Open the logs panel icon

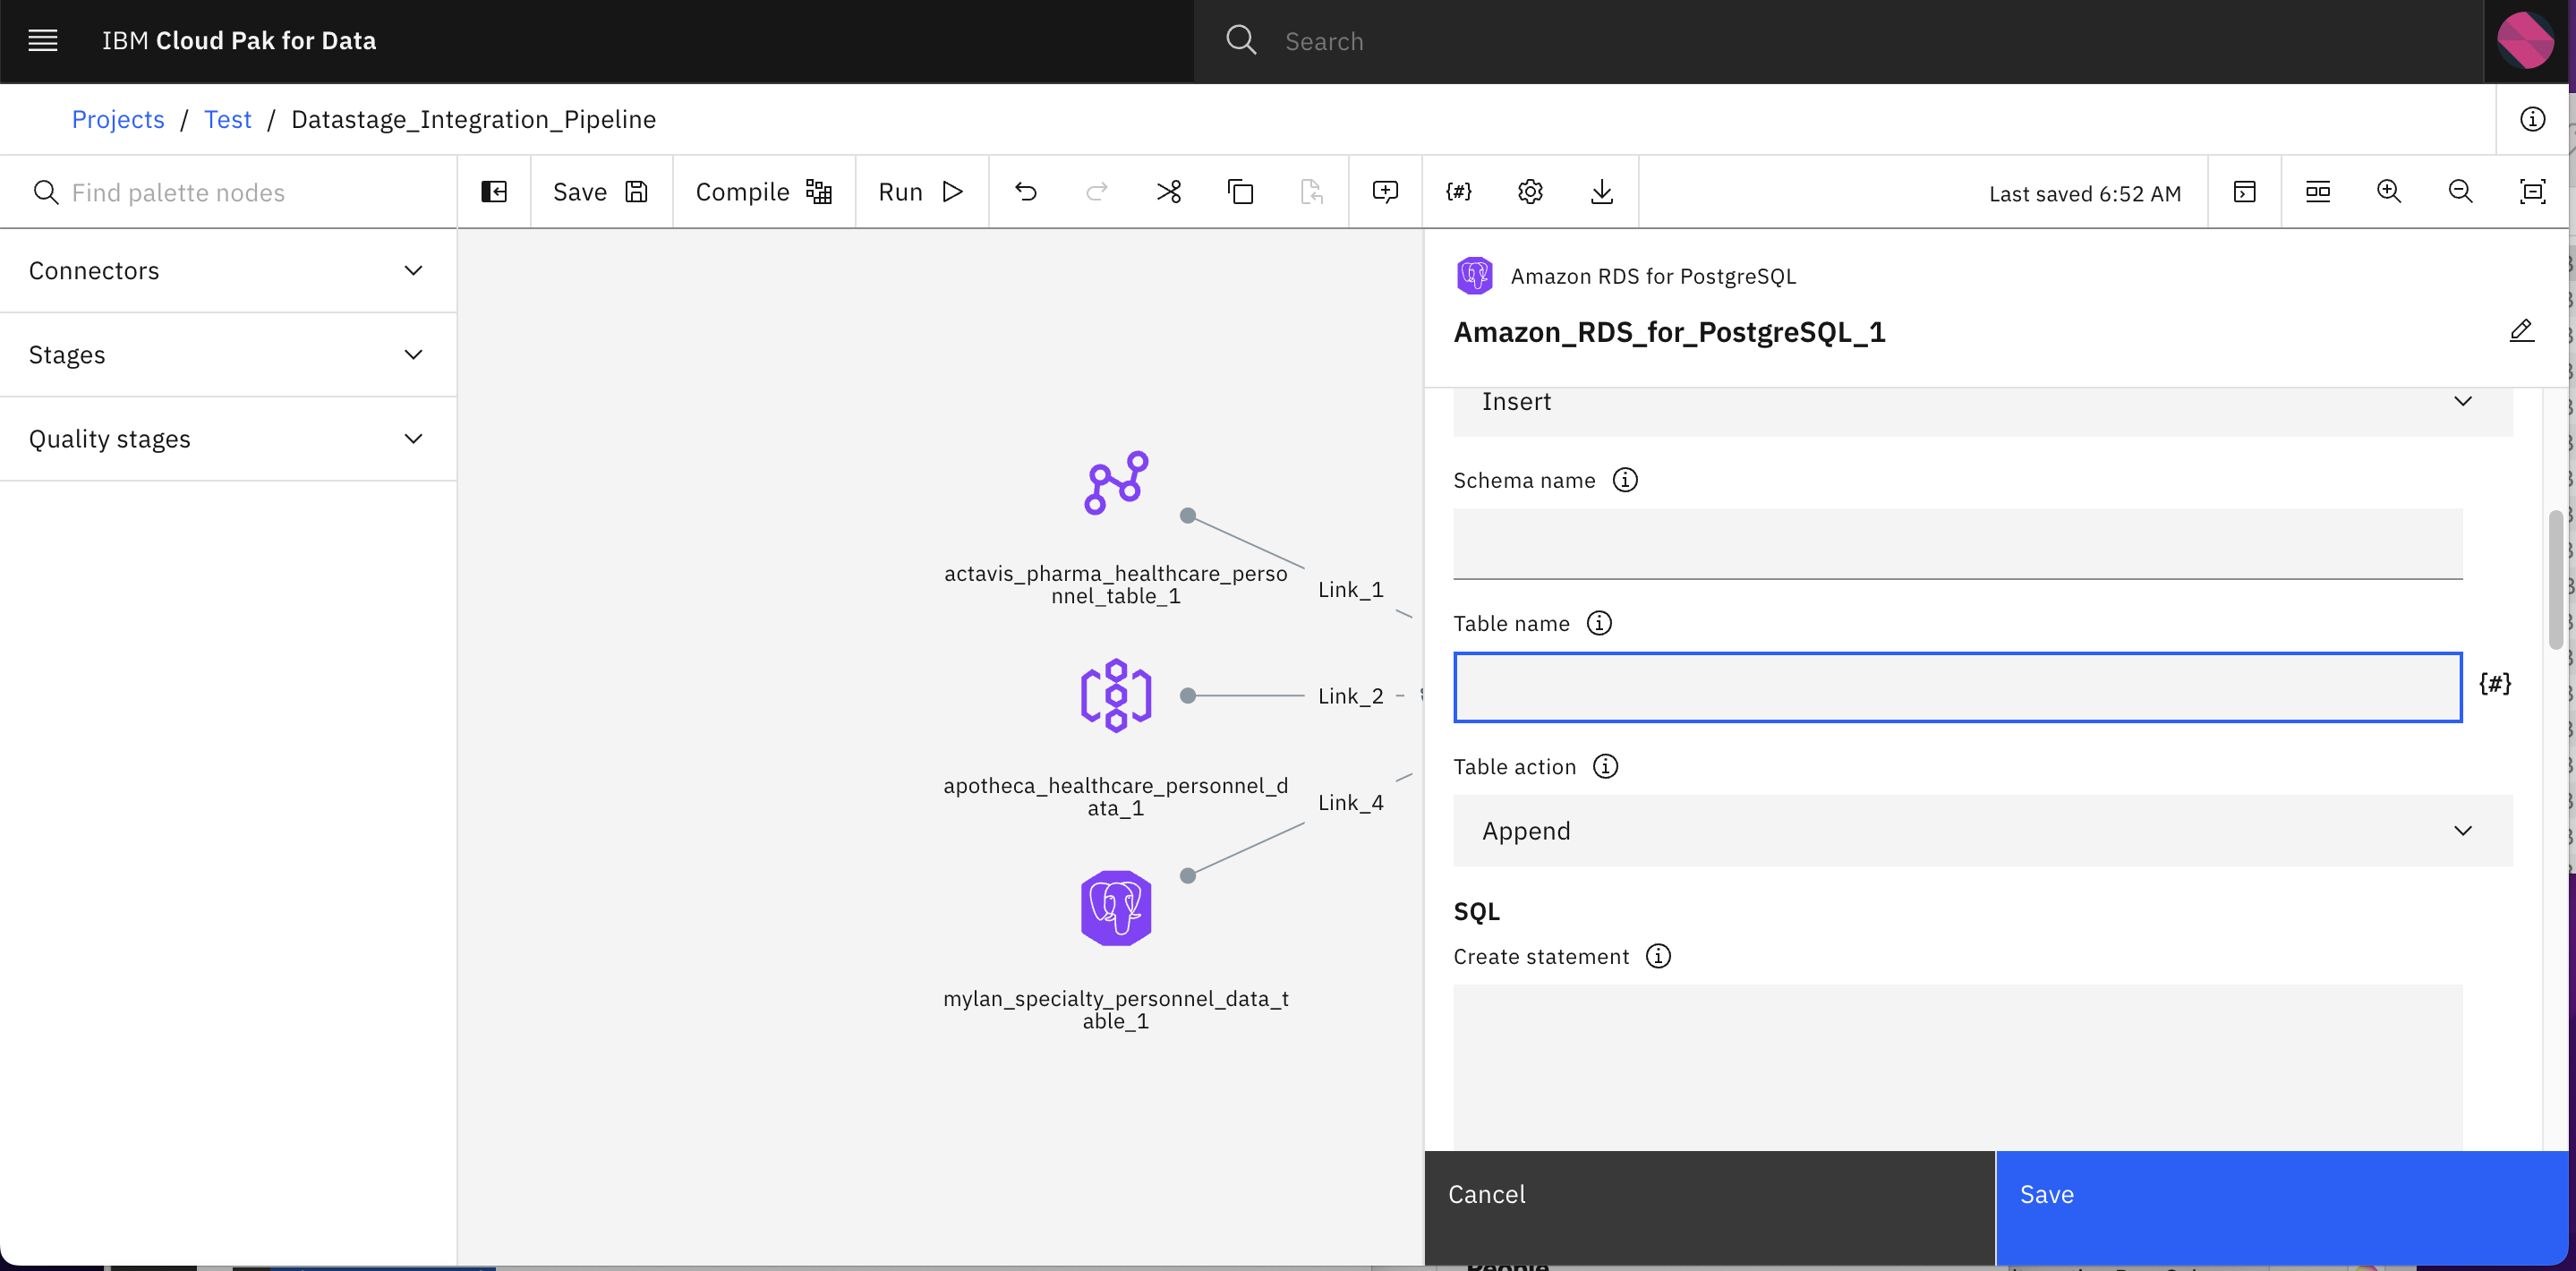[x=2244, y=192]
